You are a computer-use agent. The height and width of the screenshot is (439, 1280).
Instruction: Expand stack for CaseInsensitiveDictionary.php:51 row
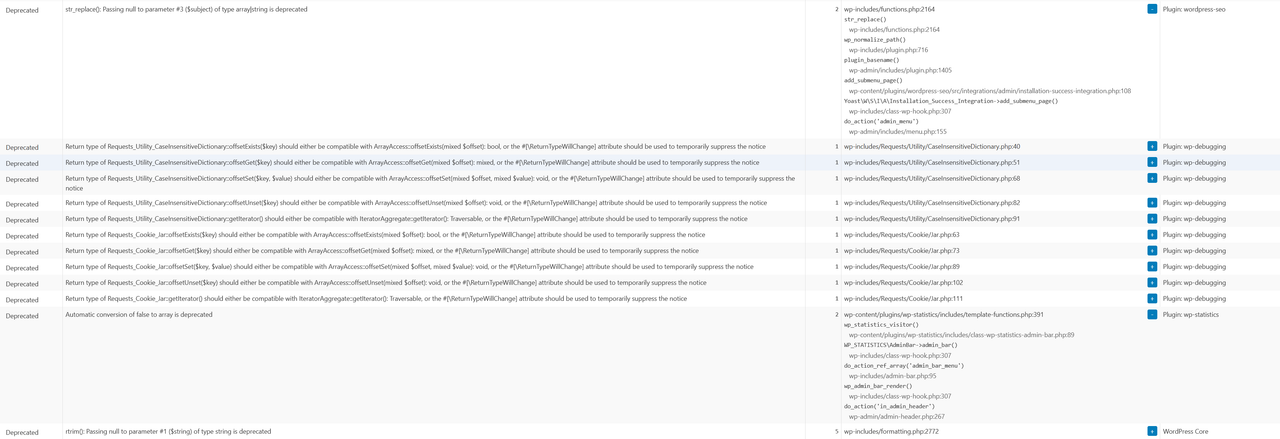pyautogui.click(x=1152, y=162)
